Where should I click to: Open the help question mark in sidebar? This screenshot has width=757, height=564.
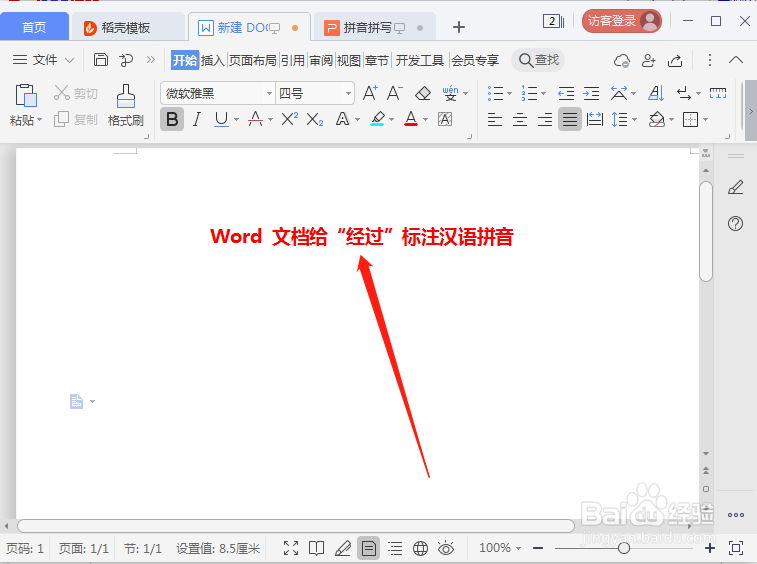coord(735,223)
